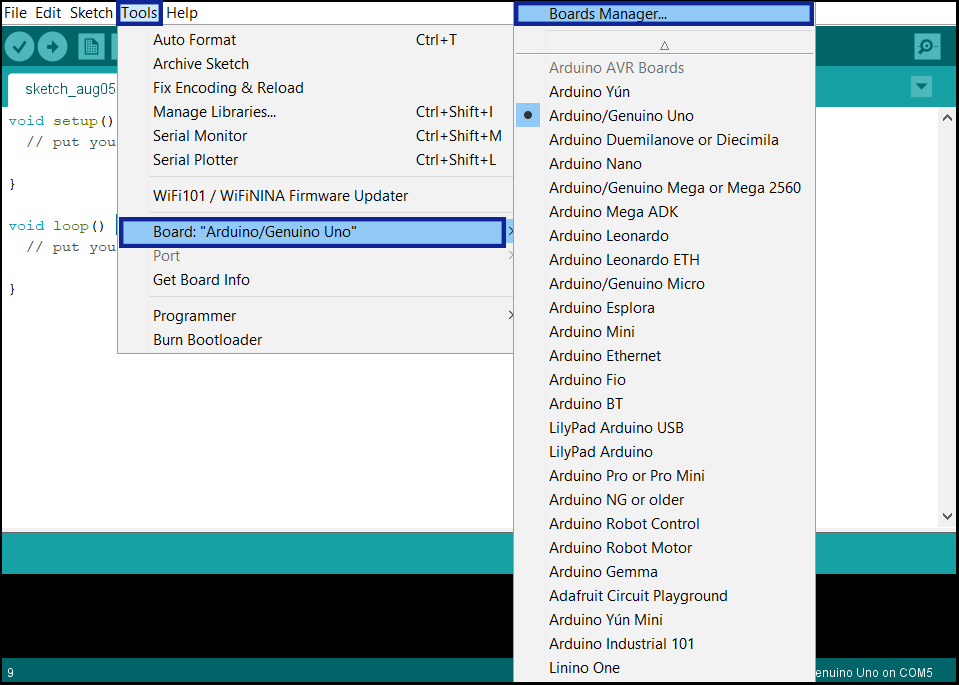959x685 pixels.
Task: Click the New sketch page icon
Action: [x=91, y=47]
